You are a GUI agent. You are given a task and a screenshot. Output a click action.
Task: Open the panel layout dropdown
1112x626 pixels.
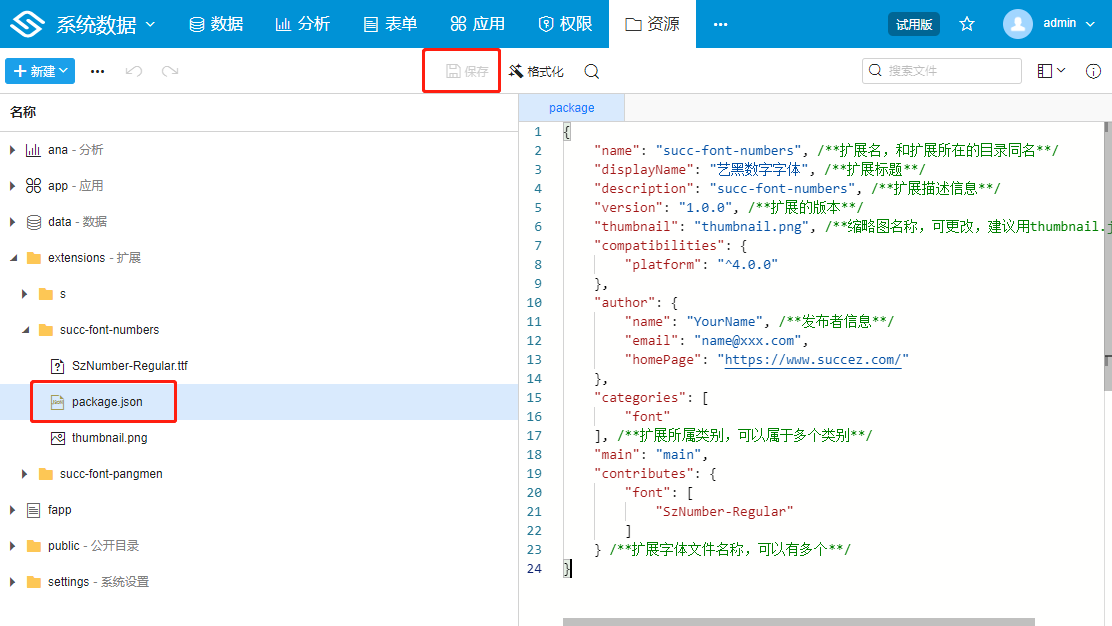tap(1051, 71)
